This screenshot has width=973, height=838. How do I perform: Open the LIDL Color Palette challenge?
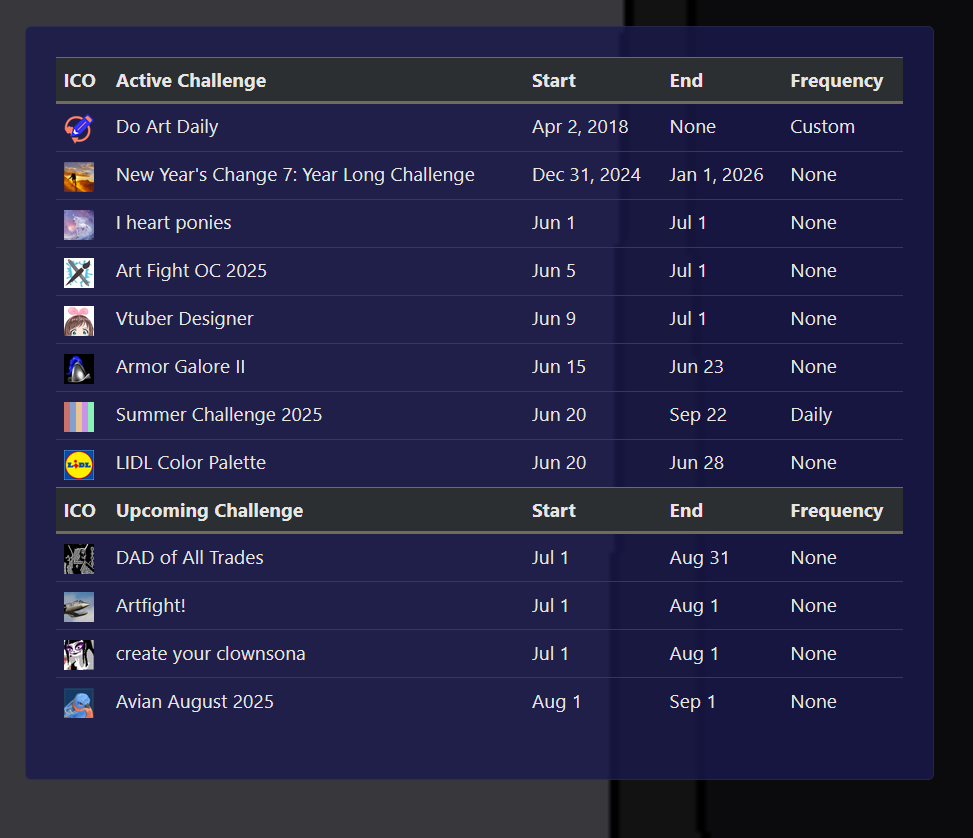click(191, 462)
